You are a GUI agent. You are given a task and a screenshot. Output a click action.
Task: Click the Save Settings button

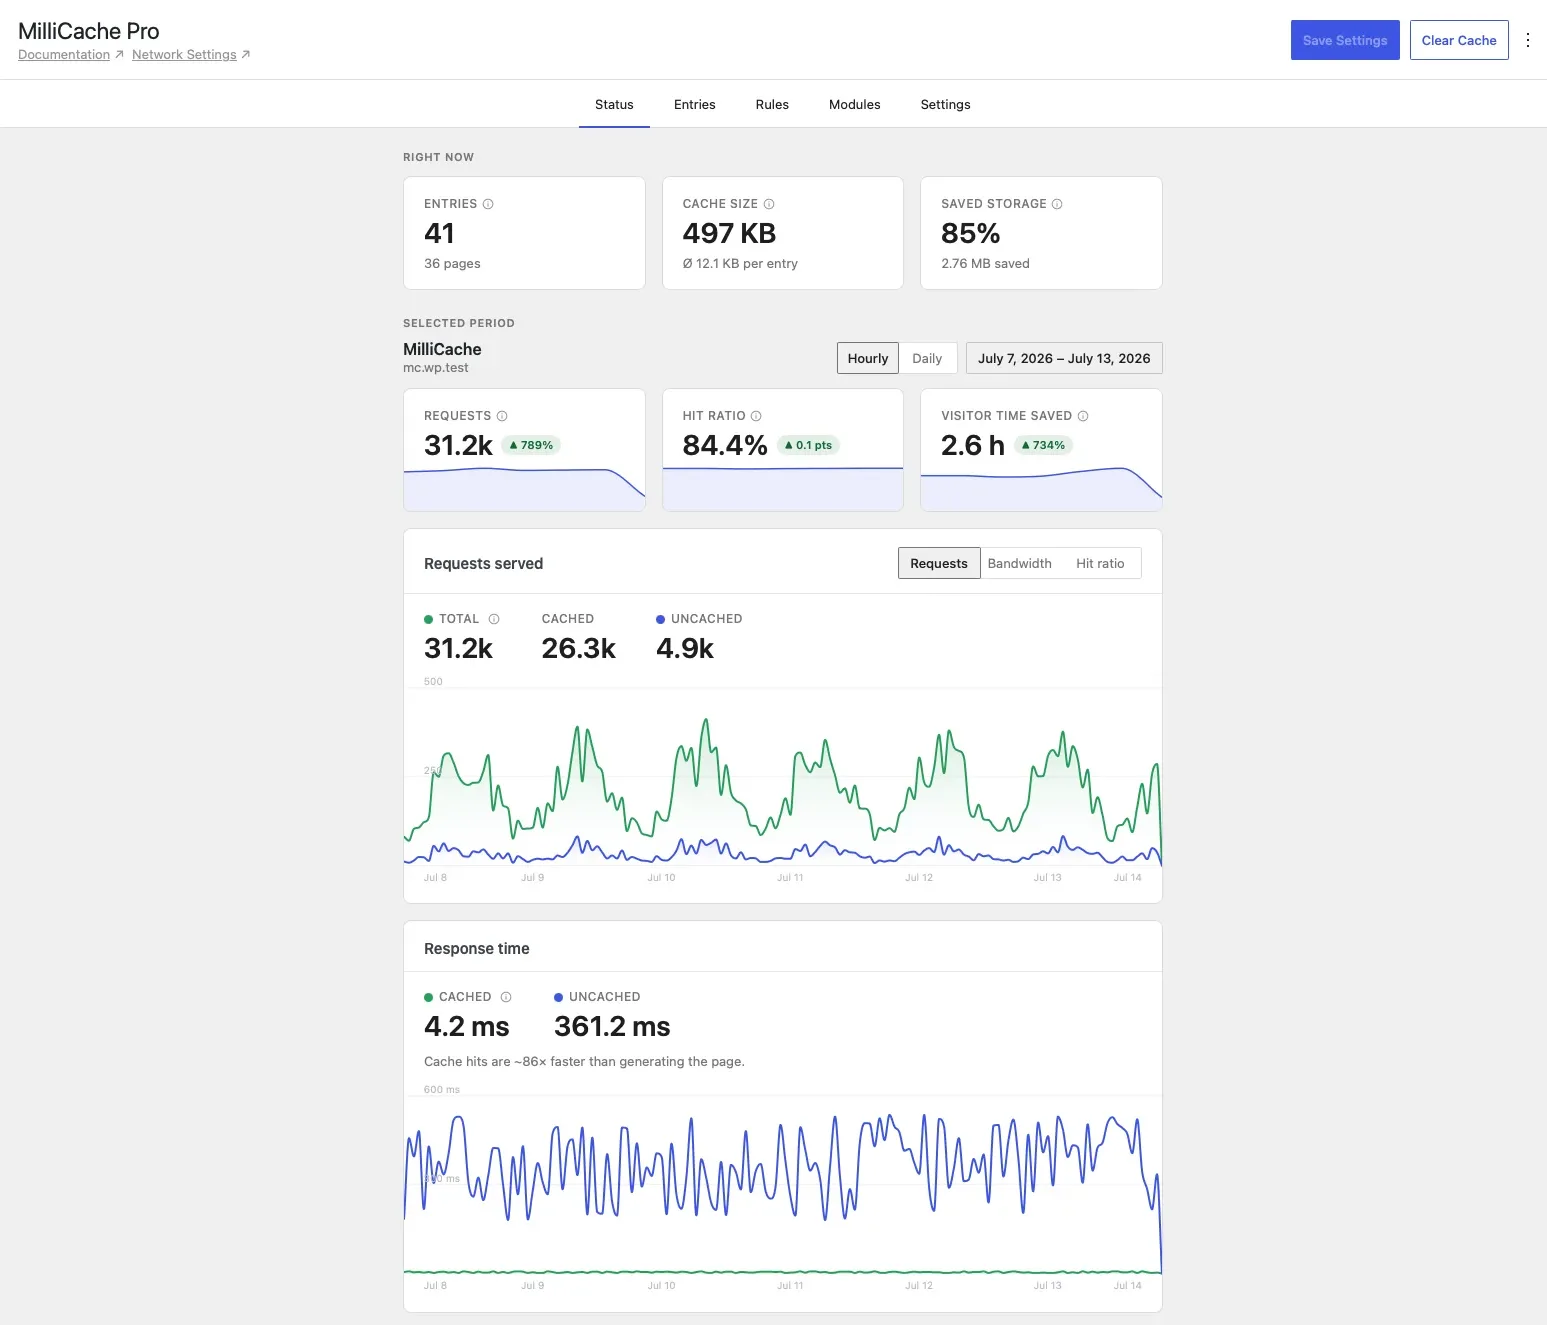(1345, 40)
